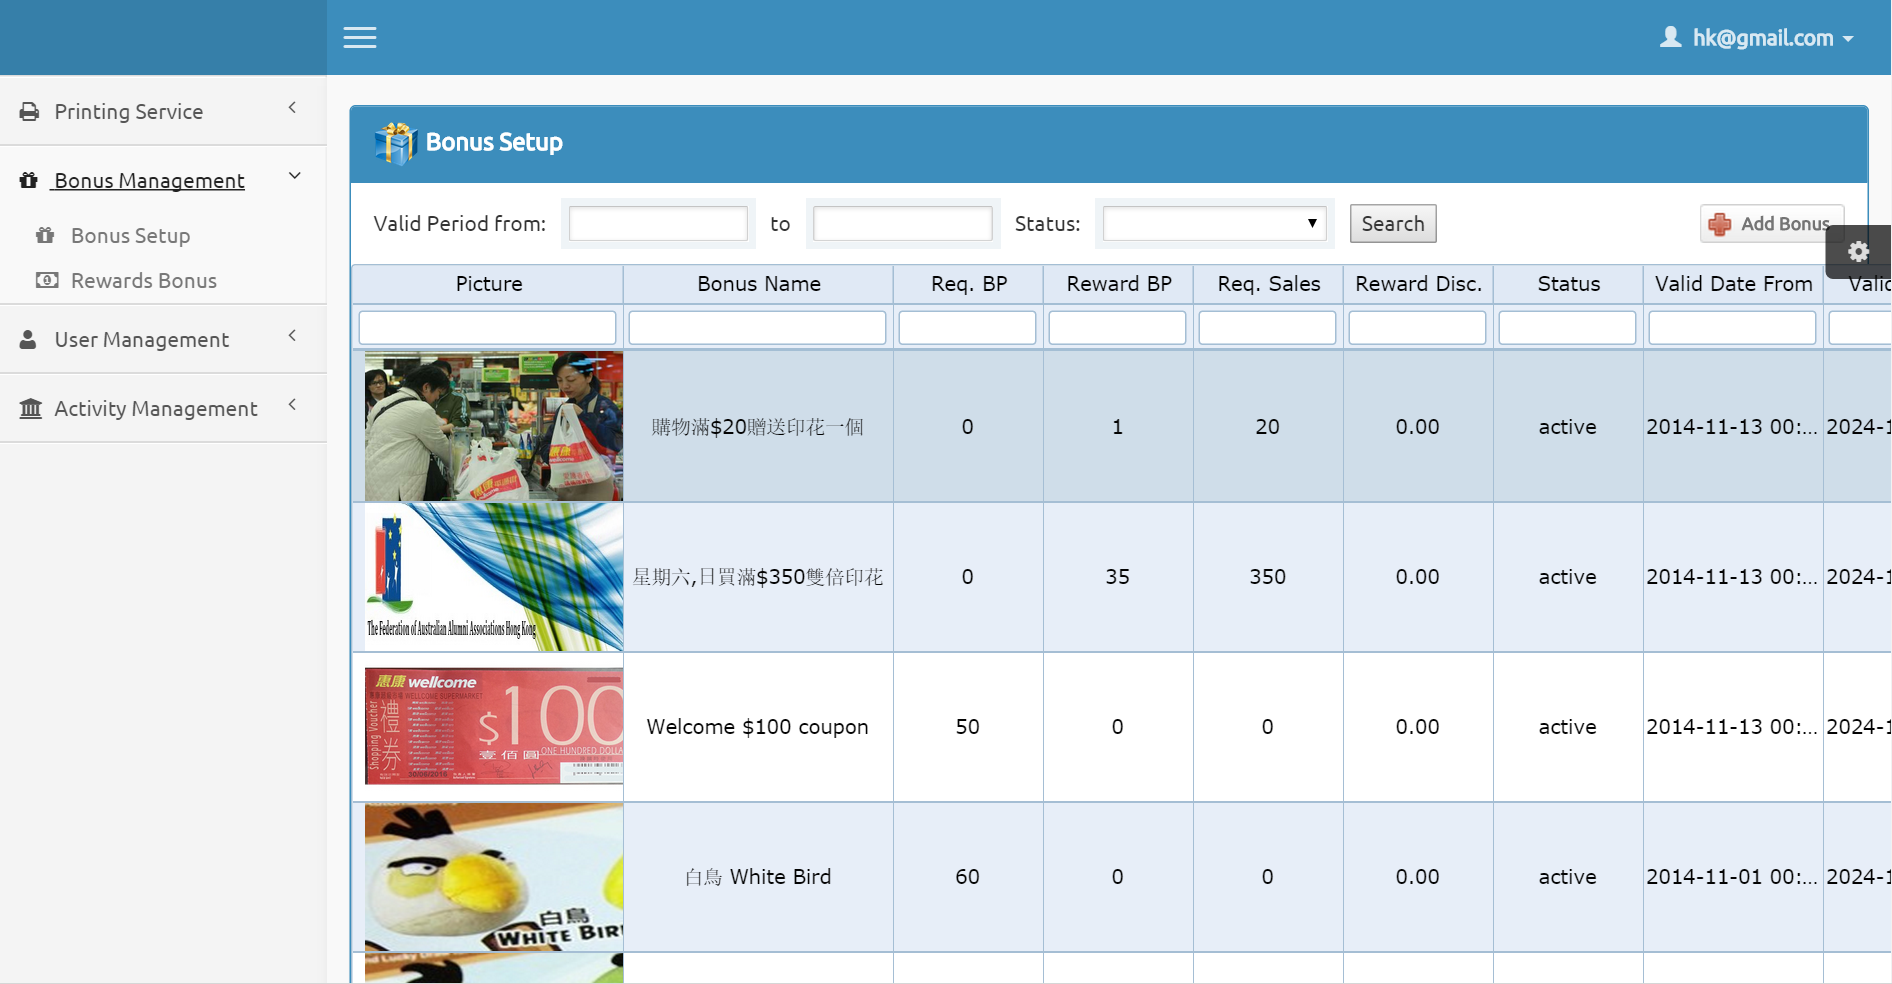The width and height of the screenshot is (1892, 984).
Task: Click 'active' status in White Bird row
Action: click(1568, 877)
